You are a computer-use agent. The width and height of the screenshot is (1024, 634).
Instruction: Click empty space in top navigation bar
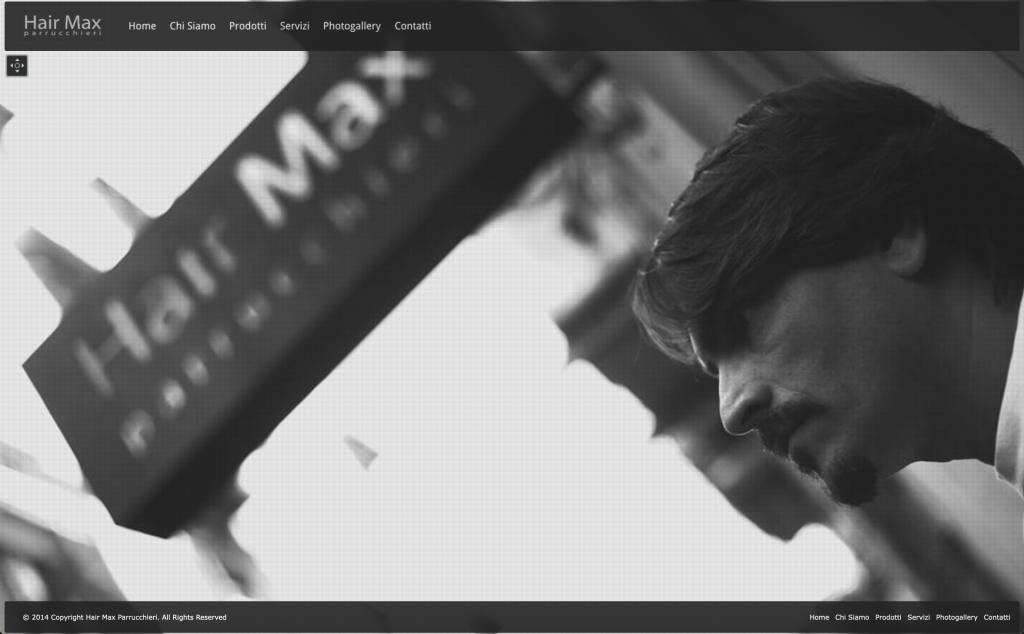[x=700, y=26]
